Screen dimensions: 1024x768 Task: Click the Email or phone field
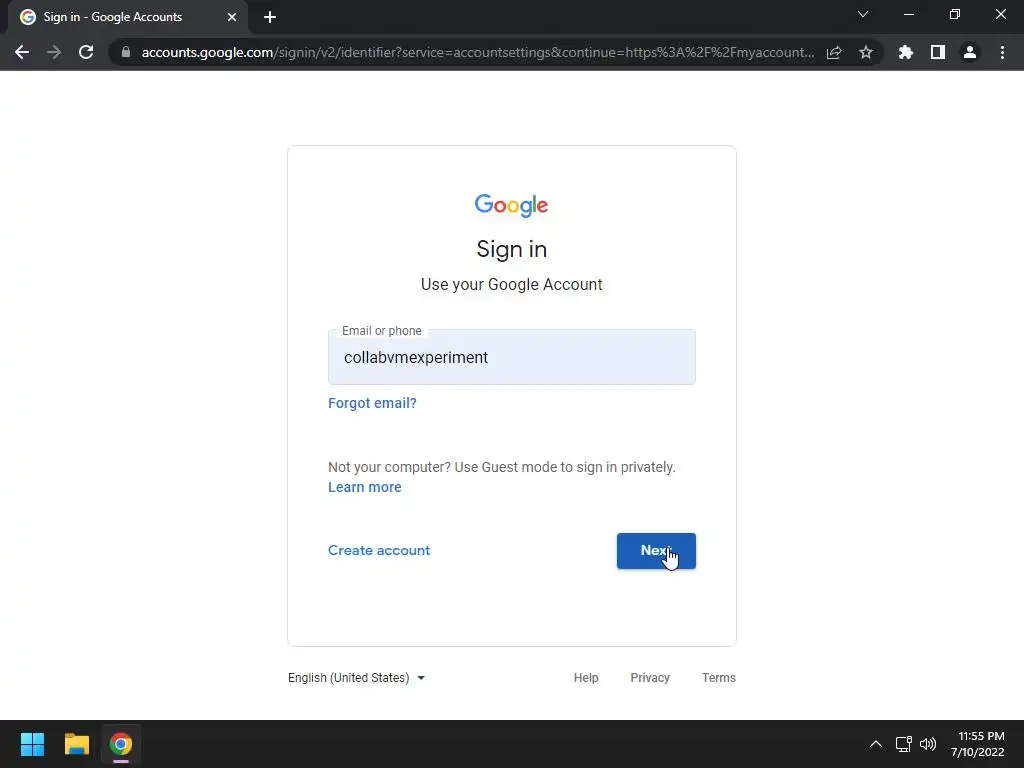(x=512, y=357)
